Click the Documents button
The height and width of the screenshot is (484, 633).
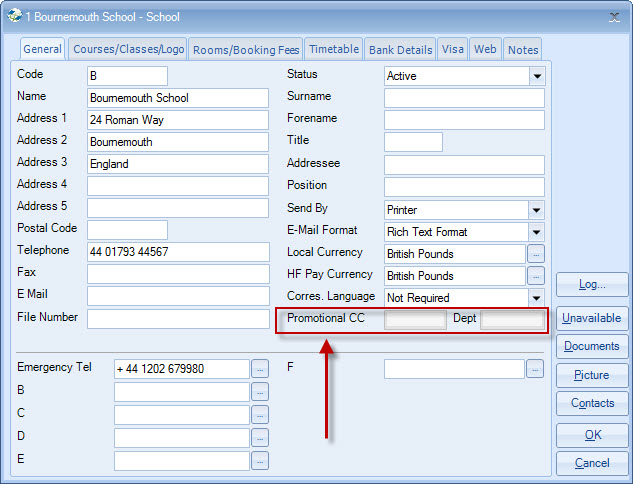pyautogui.click(x=592, y=346)
